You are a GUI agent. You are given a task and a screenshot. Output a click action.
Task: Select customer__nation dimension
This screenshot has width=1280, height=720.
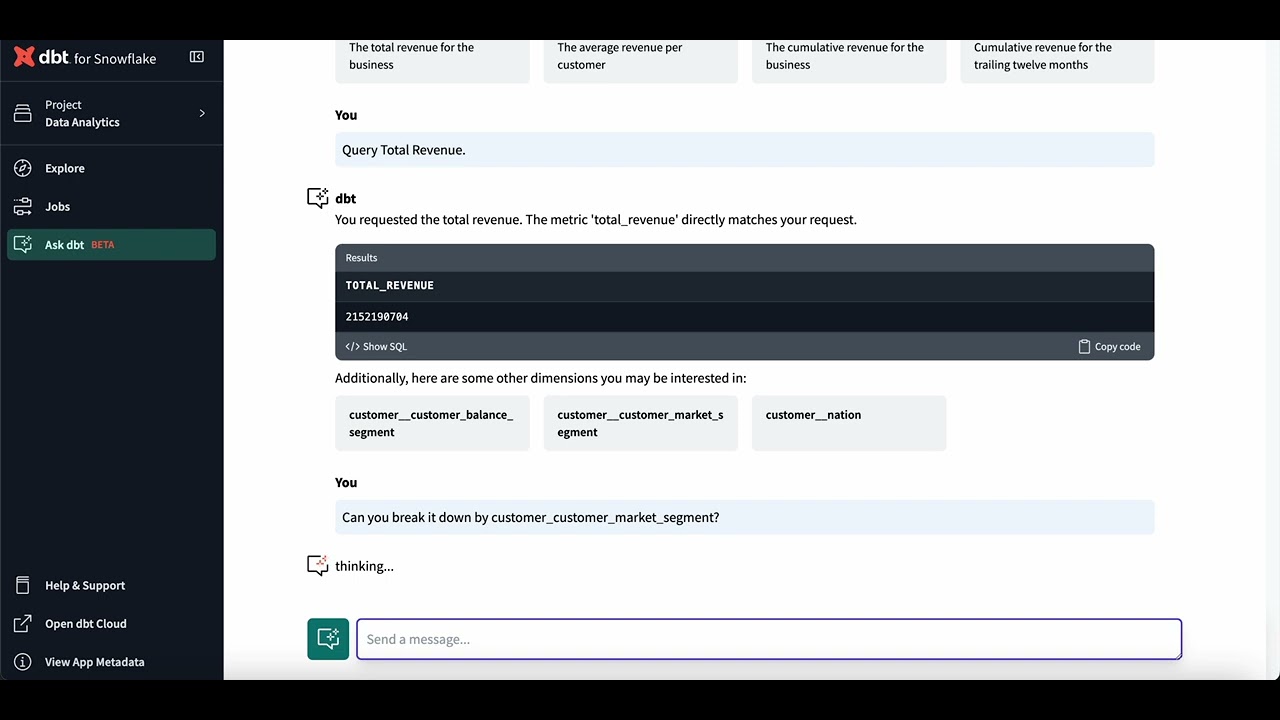pyautogui.click(x=849, y=423)
